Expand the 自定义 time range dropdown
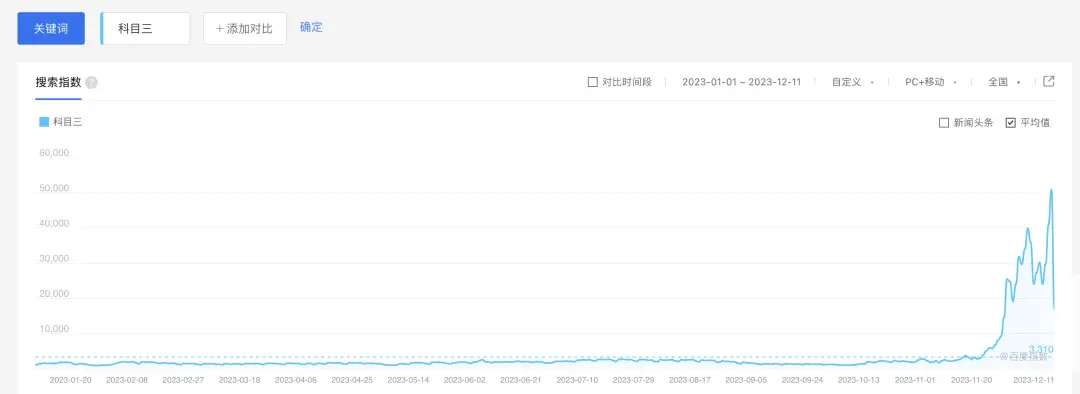This screenshot has width=1080, height=394. point(853,82)
